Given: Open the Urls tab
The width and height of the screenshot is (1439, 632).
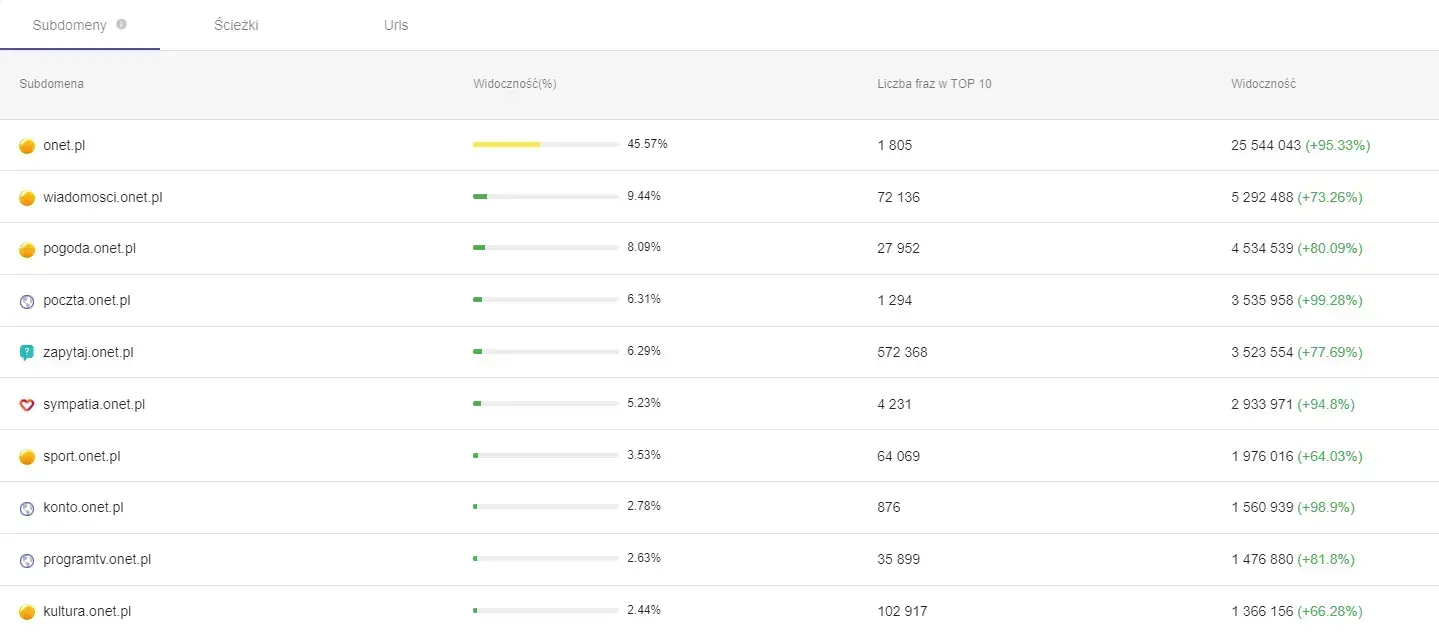Looking at the screenshot, I should pos(396,25).
